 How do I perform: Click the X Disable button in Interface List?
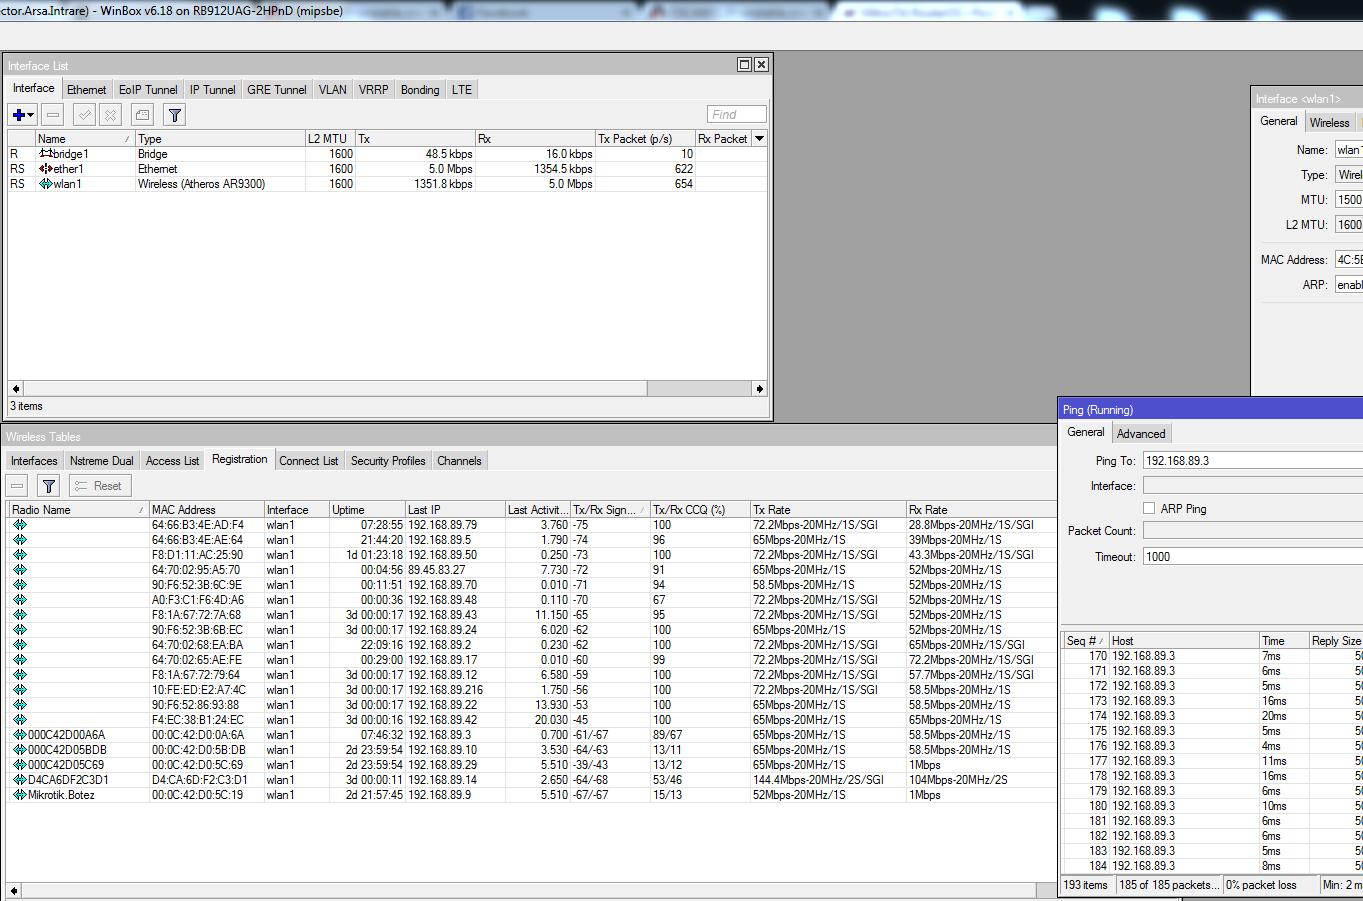point(111,115)
